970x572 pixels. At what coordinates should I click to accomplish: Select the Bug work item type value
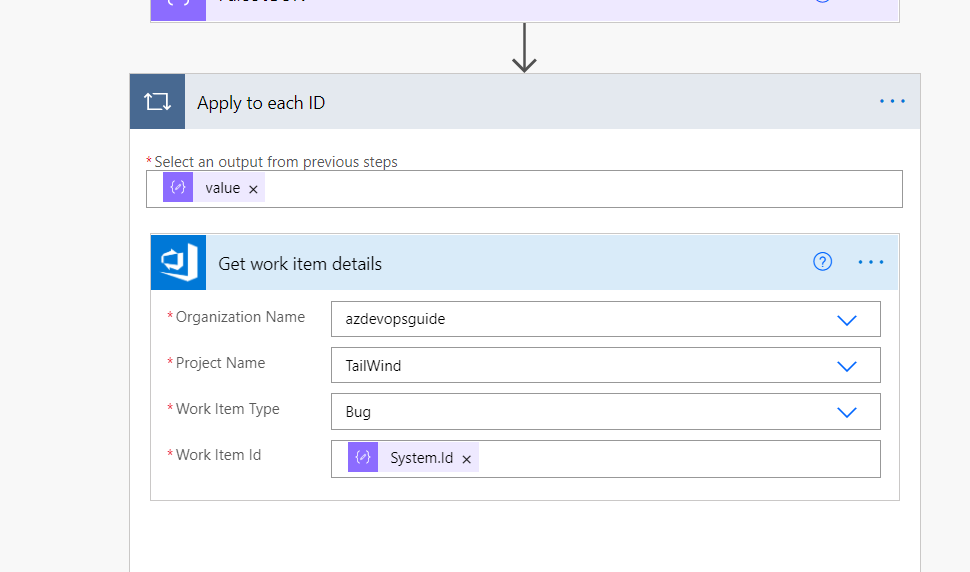click(x=358, y=412)
